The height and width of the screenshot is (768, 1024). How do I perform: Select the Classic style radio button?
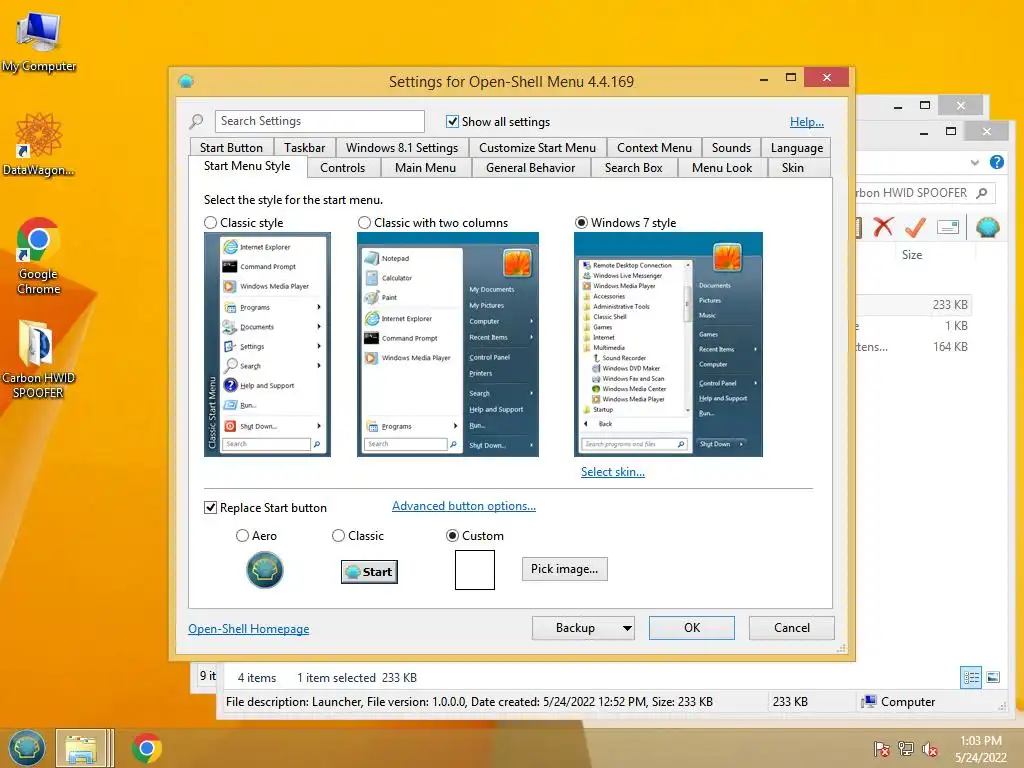pos(210,223)
